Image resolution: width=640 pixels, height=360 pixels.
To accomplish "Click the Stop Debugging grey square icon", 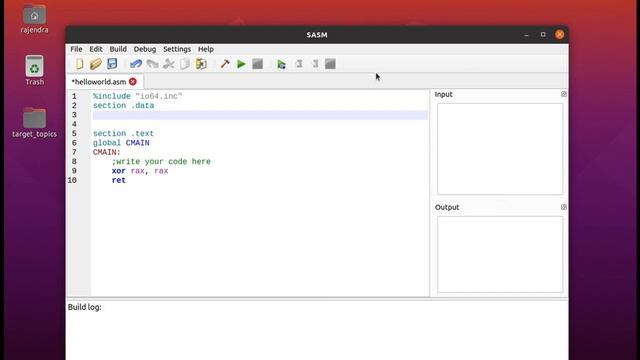I will (330, 64).
